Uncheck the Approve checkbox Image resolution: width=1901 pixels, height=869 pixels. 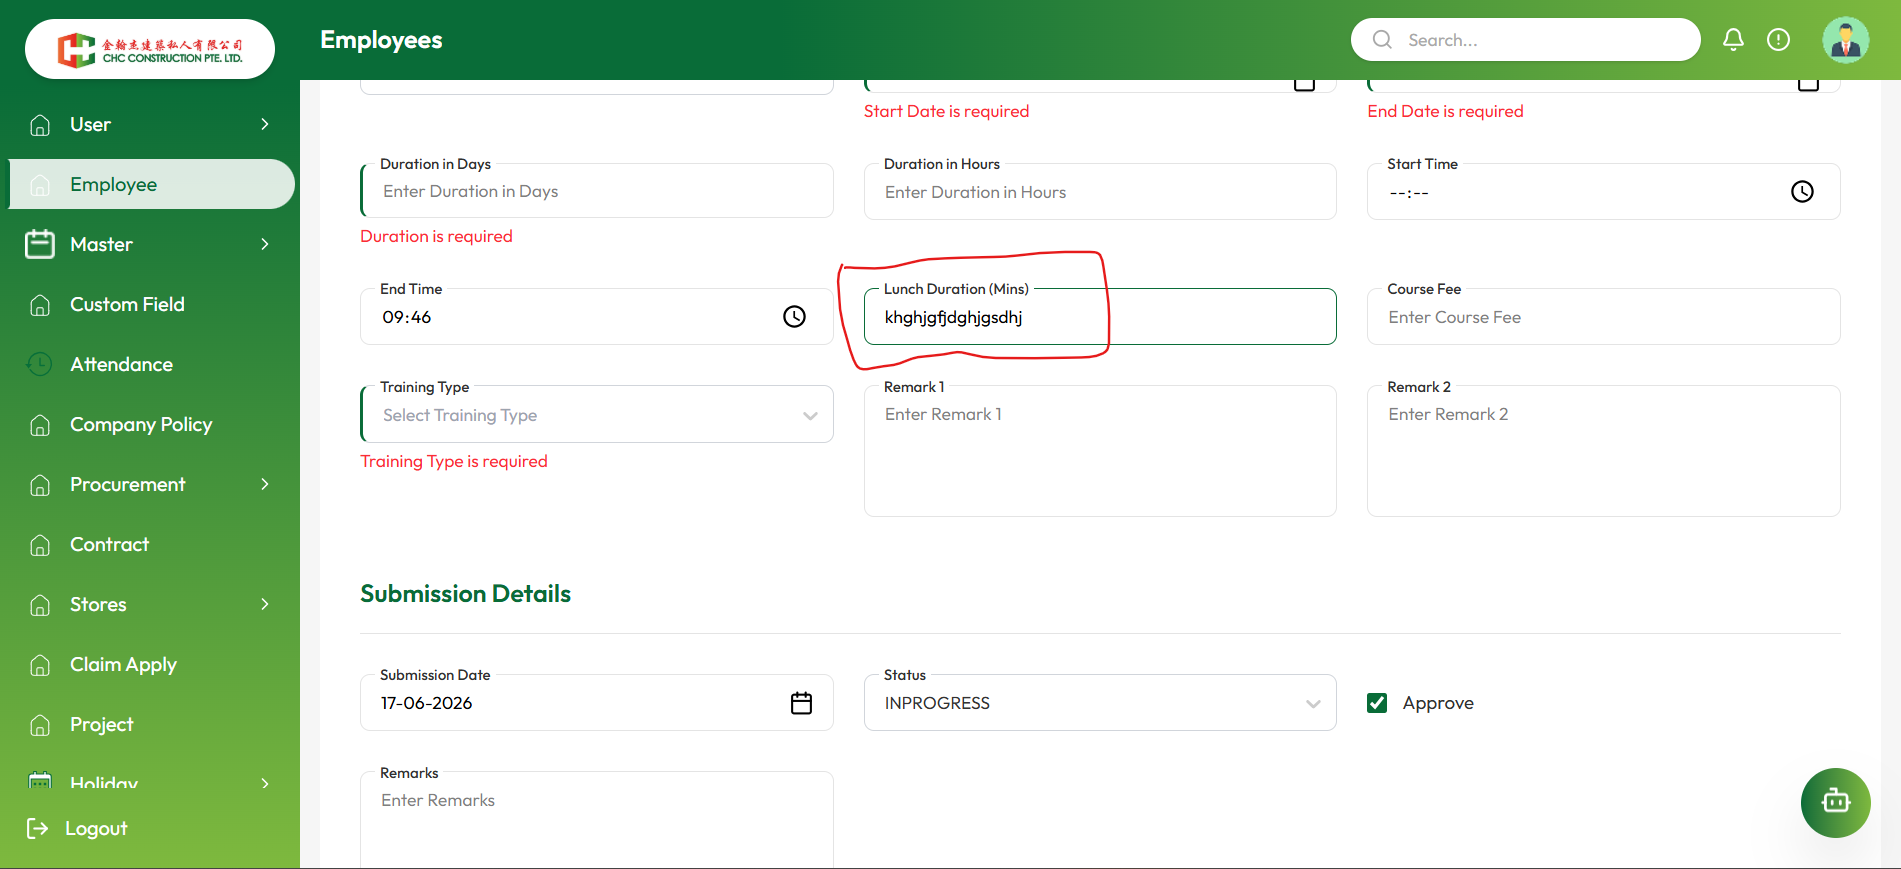(x=1377, y=703)
